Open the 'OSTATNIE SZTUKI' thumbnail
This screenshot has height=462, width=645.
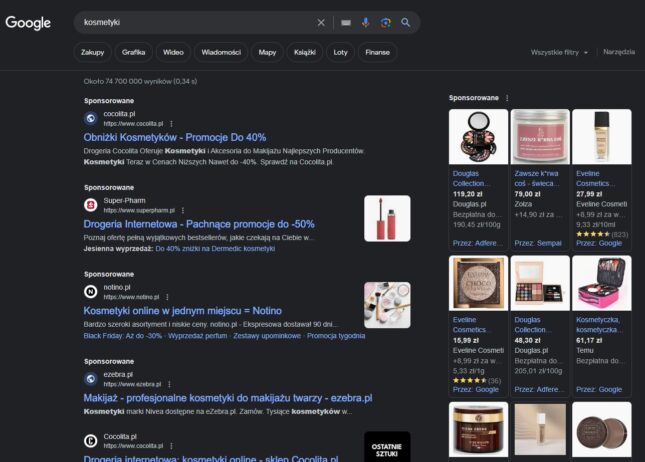pyautogui.click(x=387, y=447)
